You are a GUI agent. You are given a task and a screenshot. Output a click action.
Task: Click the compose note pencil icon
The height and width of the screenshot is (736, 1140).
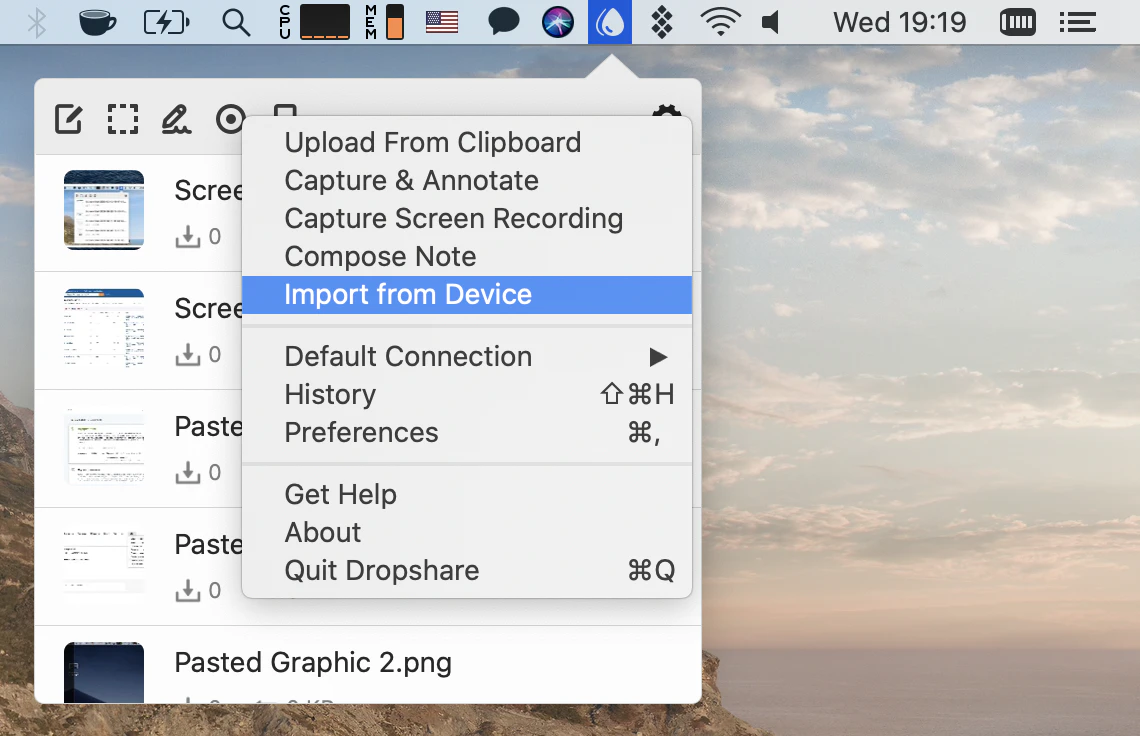click(x=68, y=119)
